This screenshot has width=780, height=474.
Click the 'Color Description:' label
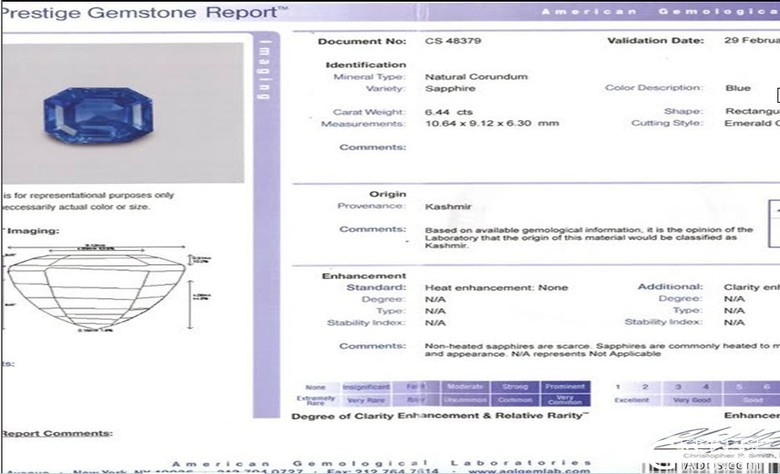tap(654, 88)
